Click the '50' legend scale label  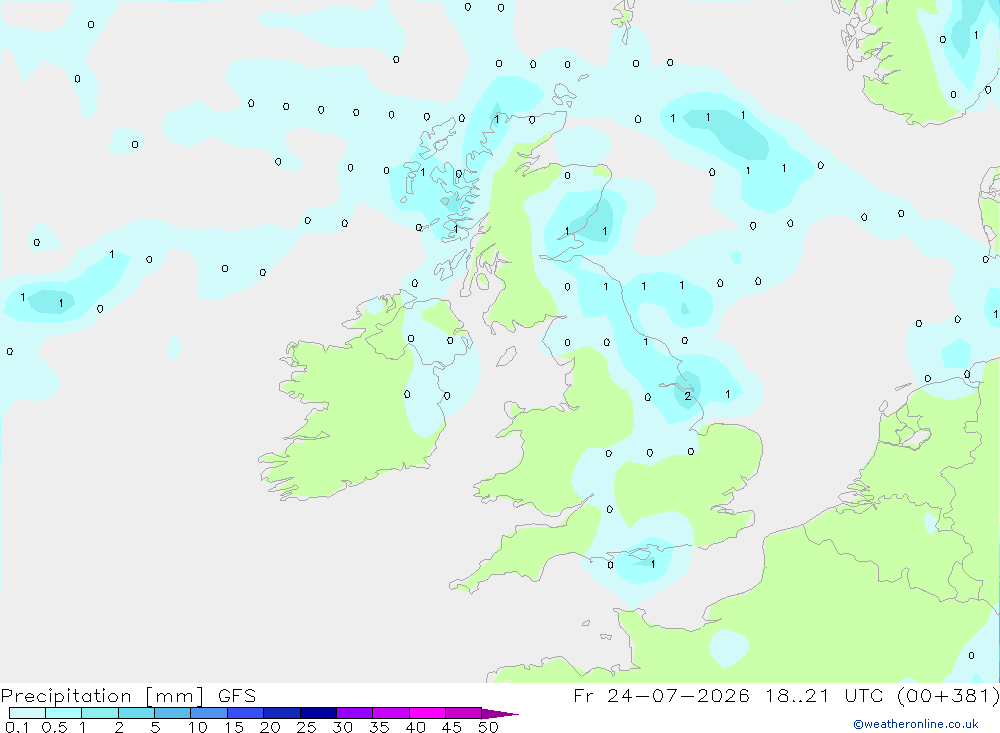click(x=488, y=727)
